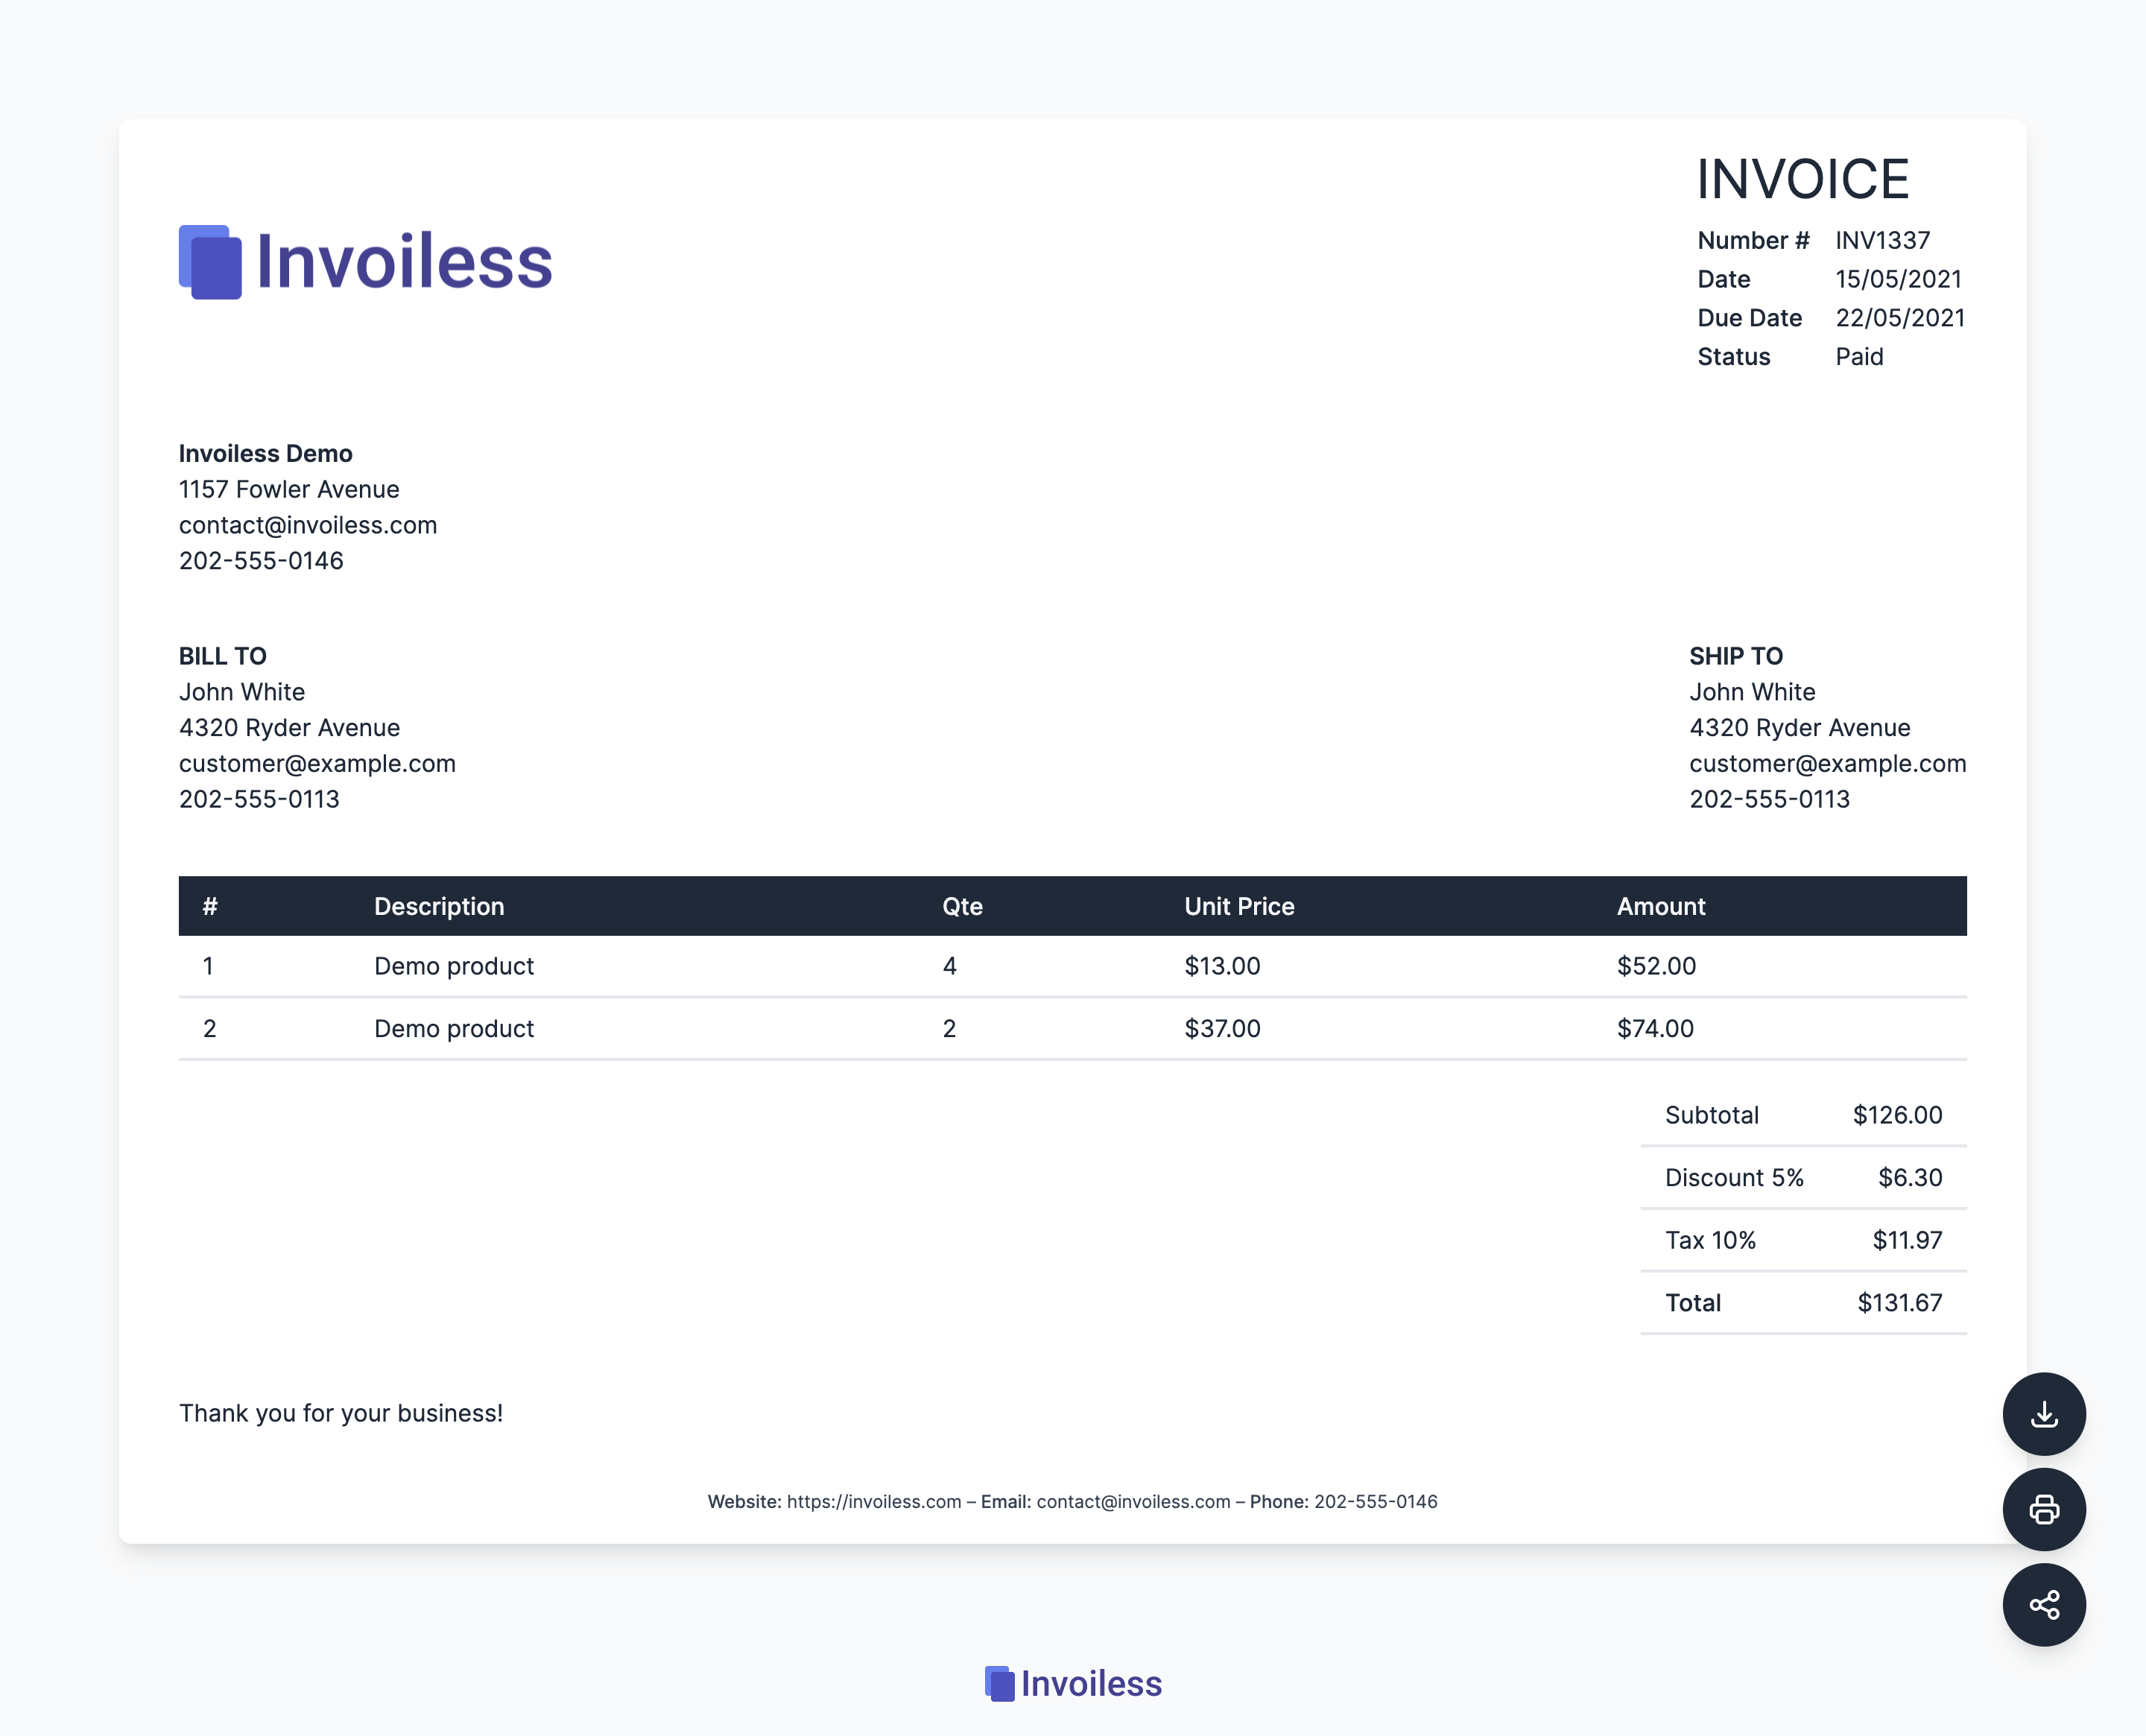Click 4320 Ryder Avenue under BILL TO
The height and width of the screenshot is (1736, 2146).
pos(290,728)
